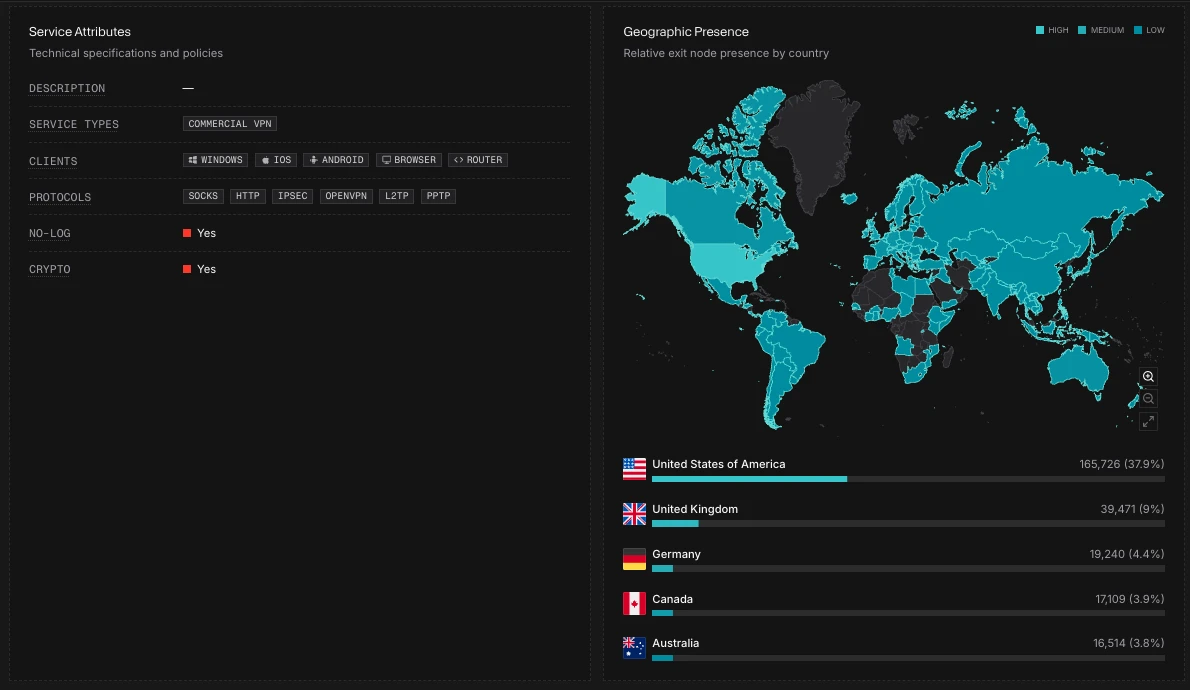Click the Australia flag icon
Image resolution: width=1190 pixels, height=690 pixels.
(634, 647)
